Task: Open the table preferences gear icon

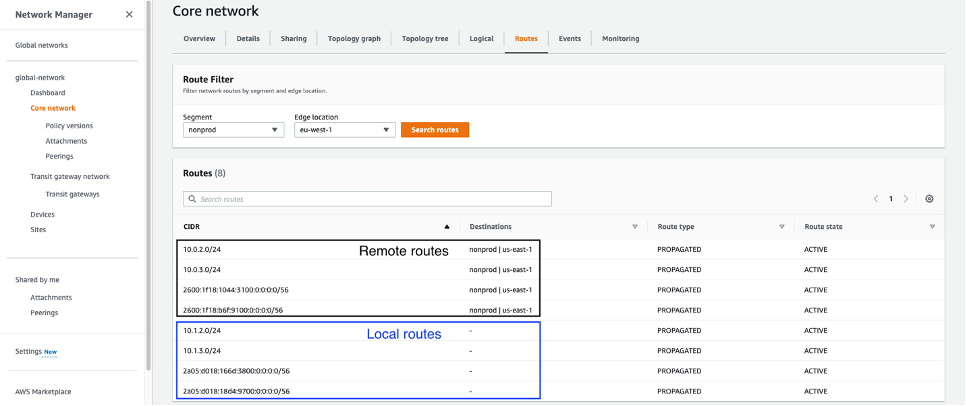Action: pos(930,199)
